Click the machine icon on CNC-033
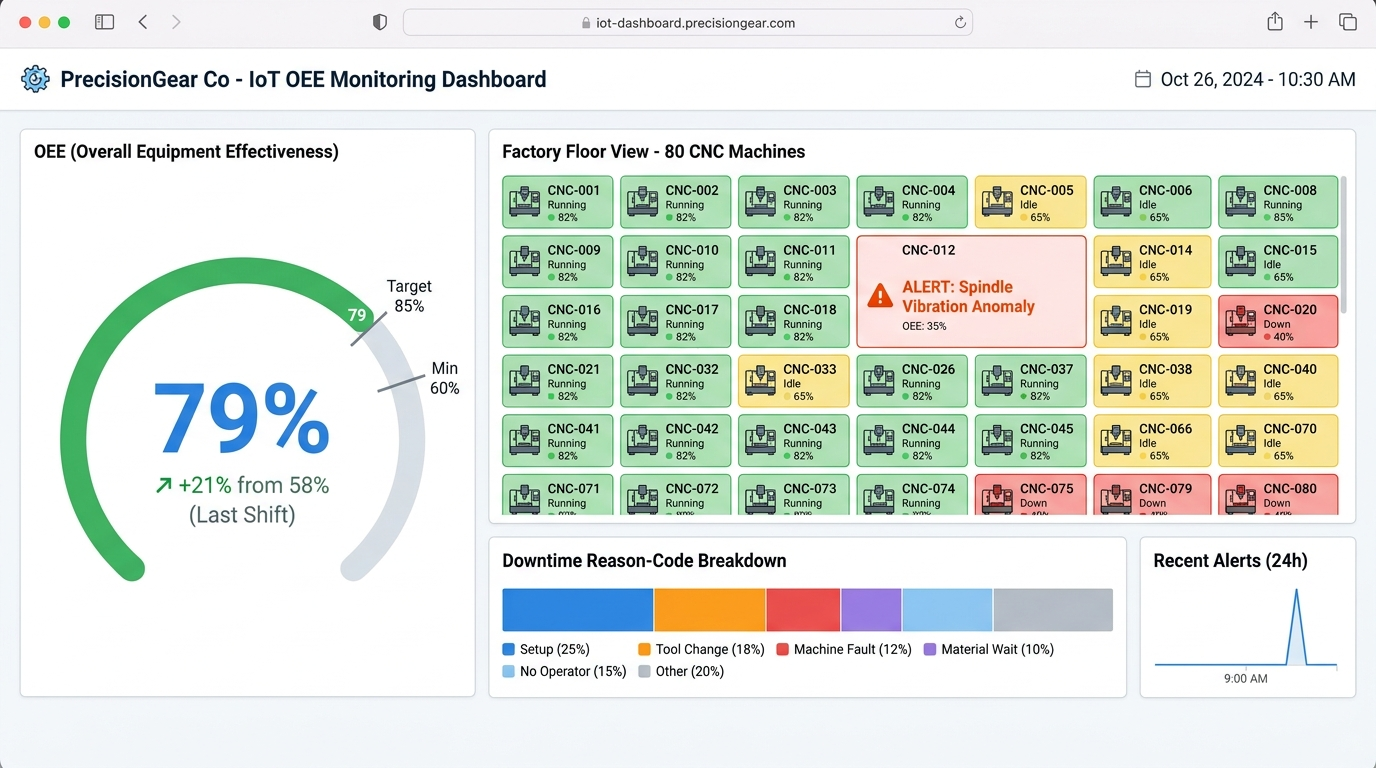 pyautogui.click(x=761, y=382)
